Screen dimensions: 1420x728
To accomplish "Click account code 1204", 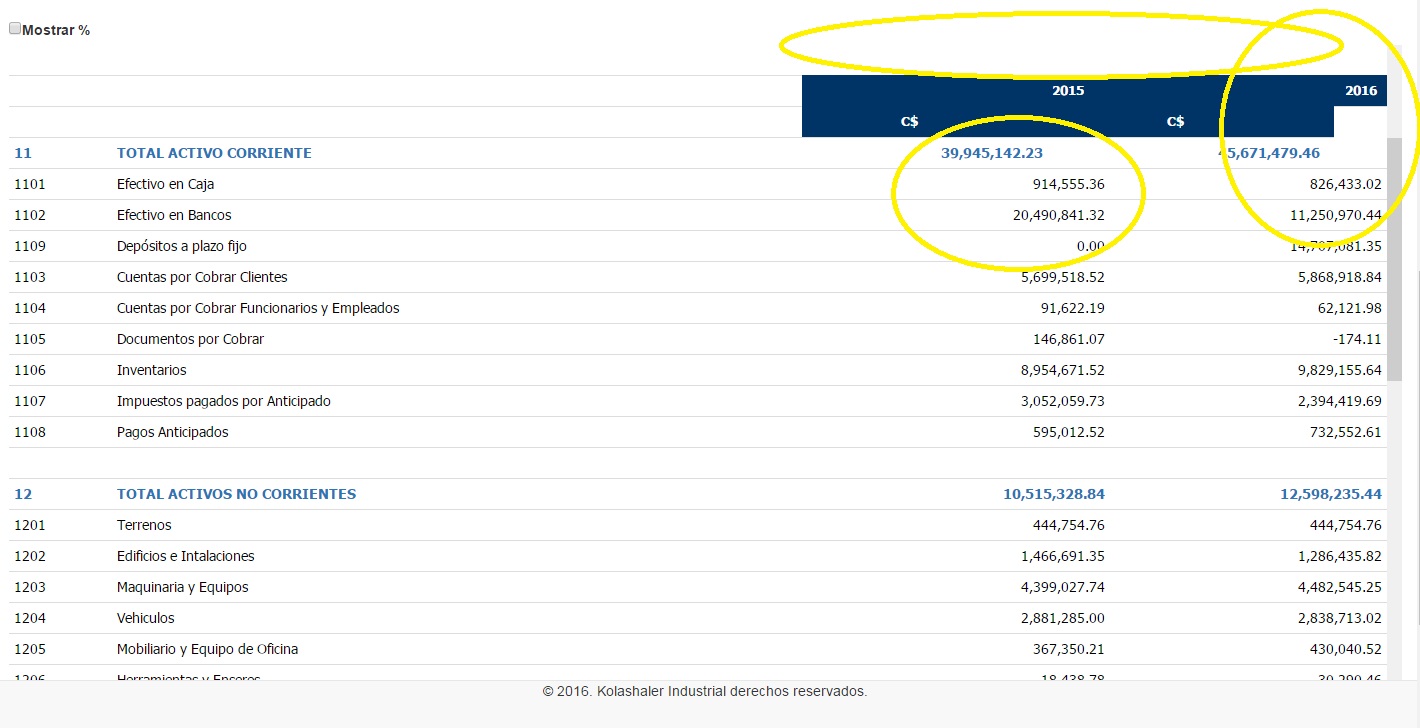I will 30,618.
